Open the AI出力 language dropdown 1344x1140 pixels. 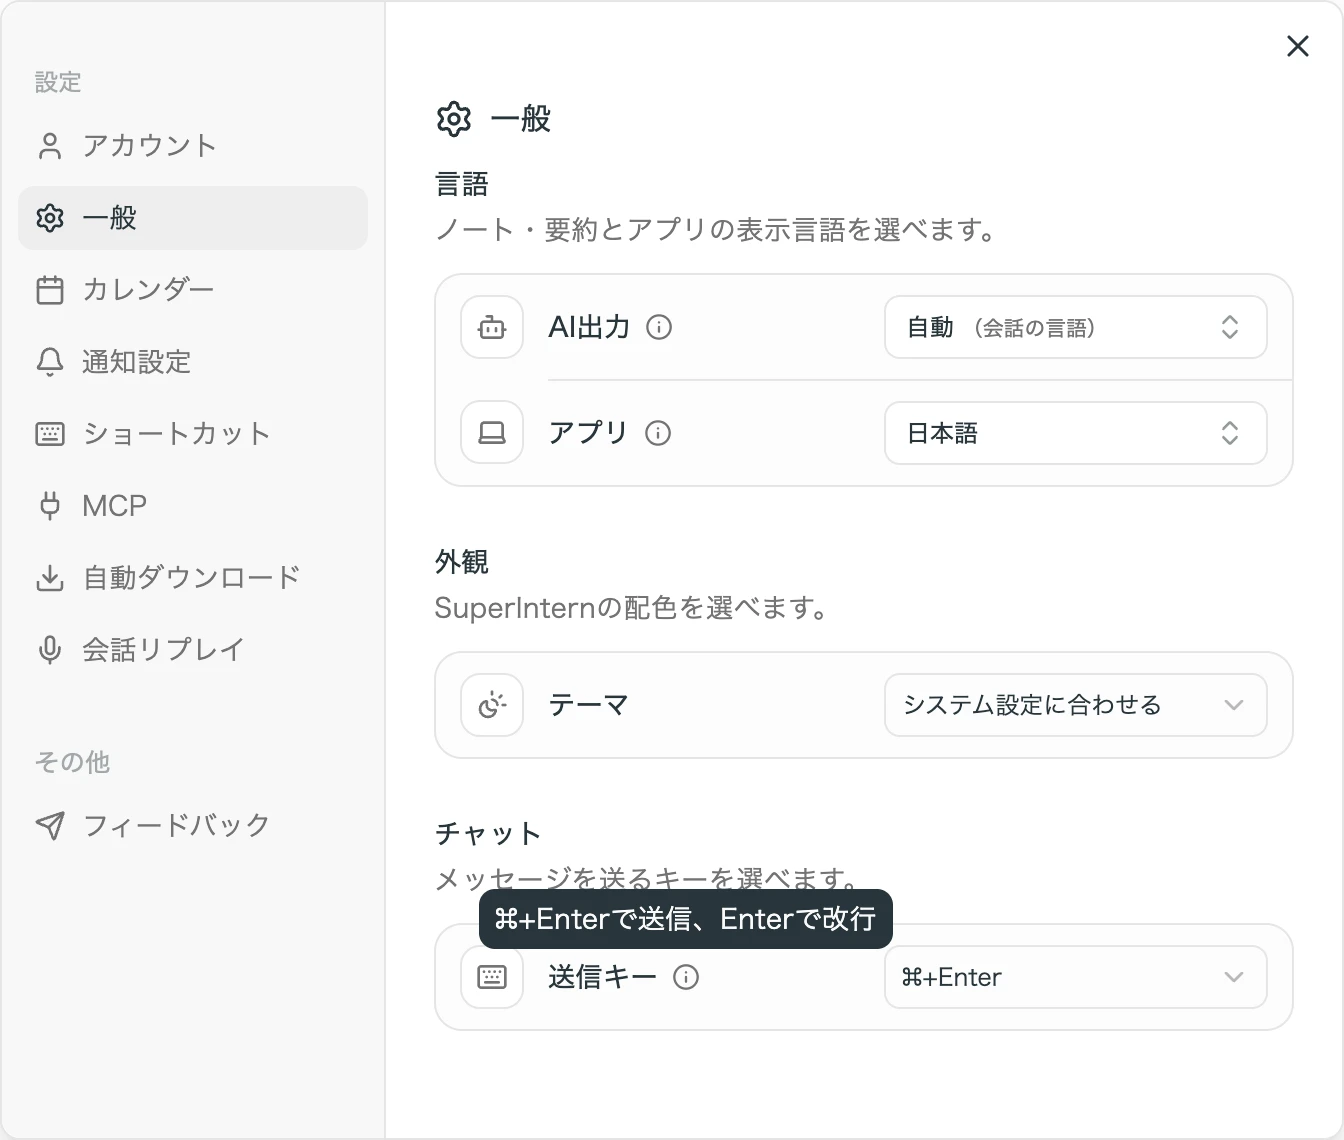tap(1076, 327)
